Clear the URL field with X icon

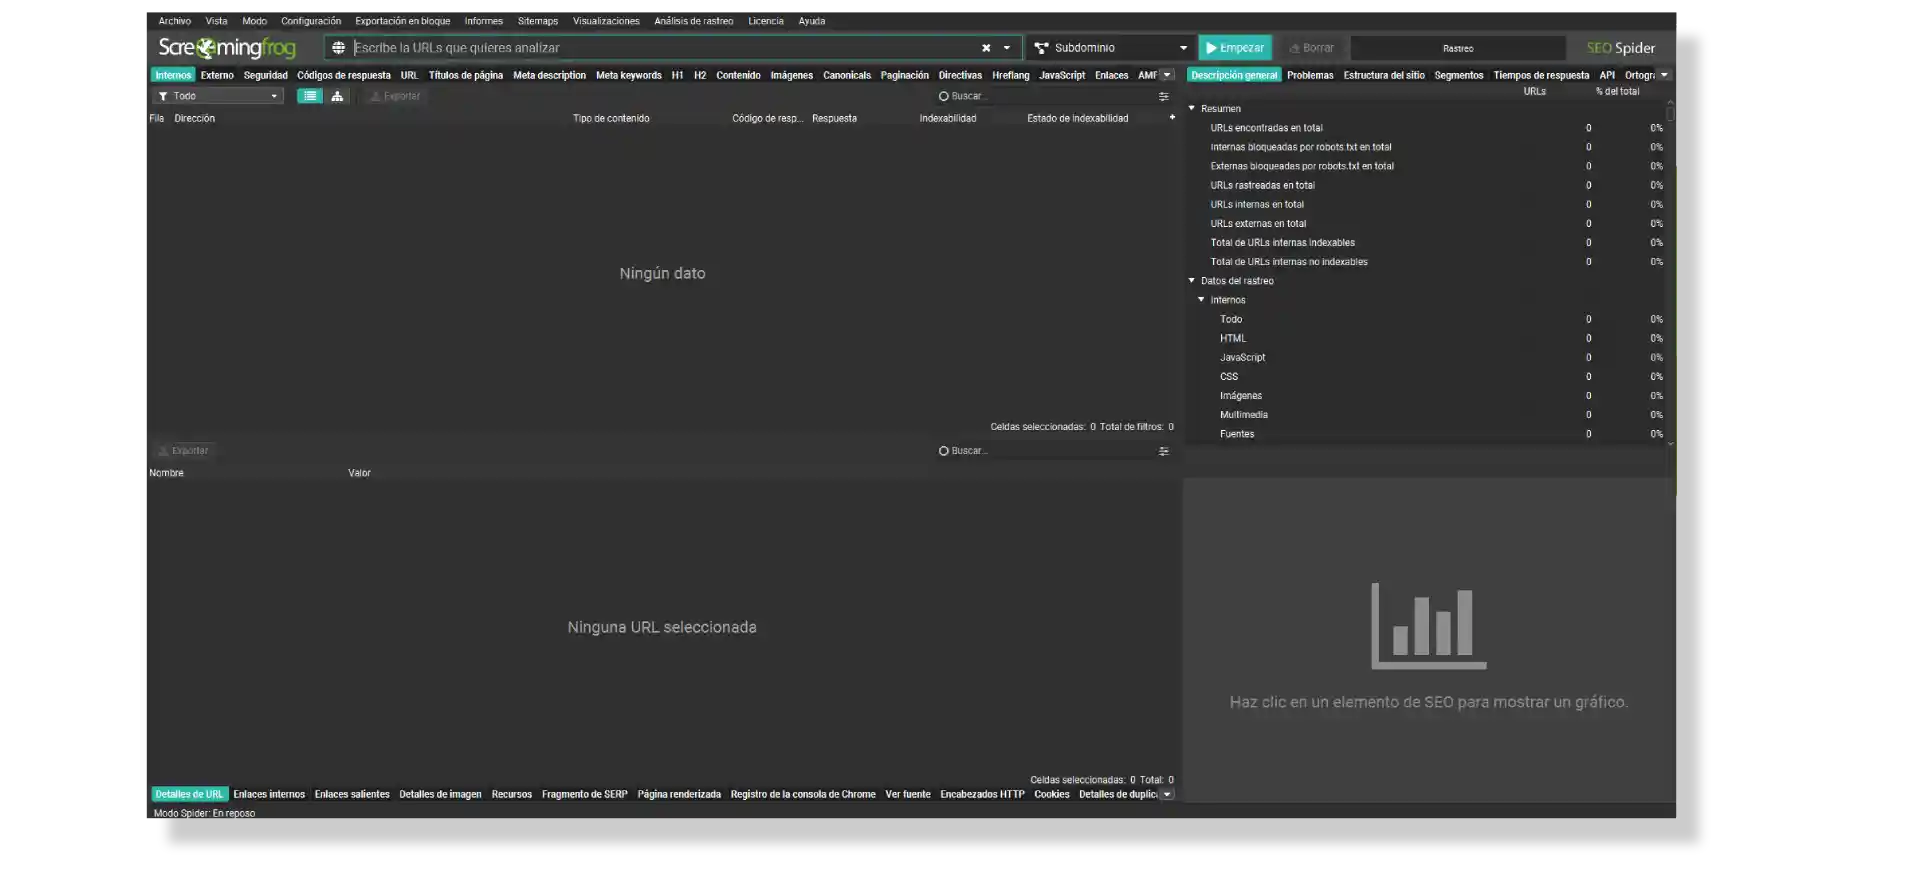point(986,48)
